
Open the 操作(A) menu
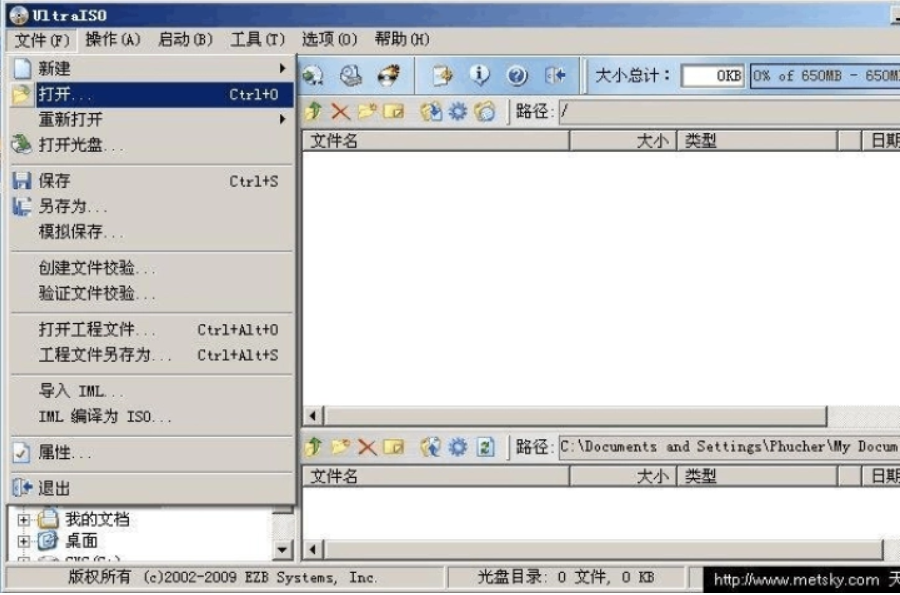pos(112,39)
